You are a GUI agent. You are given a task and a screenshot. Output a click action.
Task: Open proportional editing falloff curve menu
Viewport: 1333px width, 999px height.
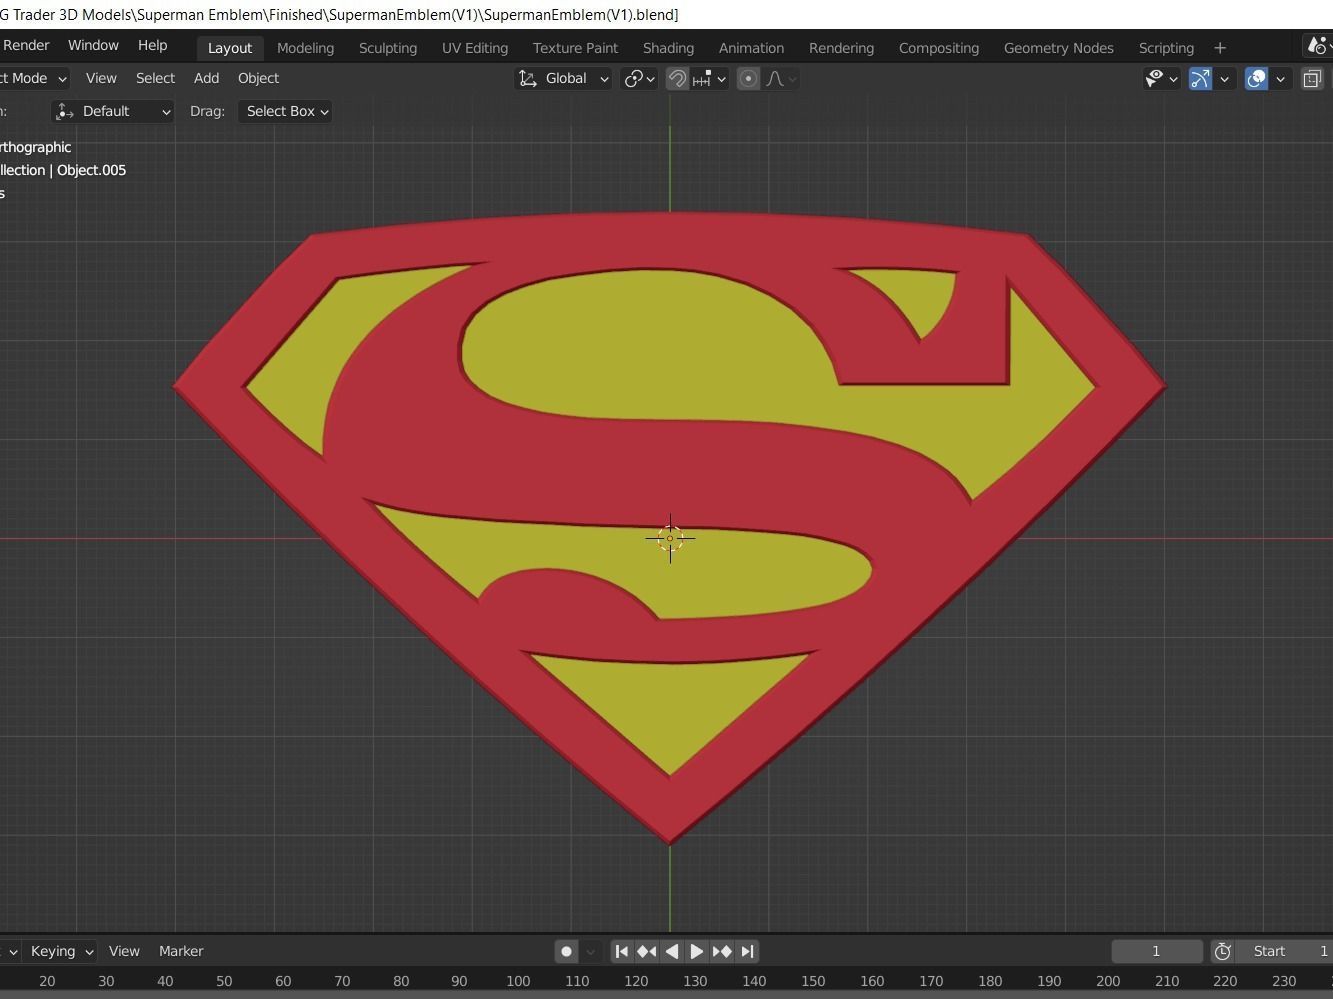tap(781, 78)
